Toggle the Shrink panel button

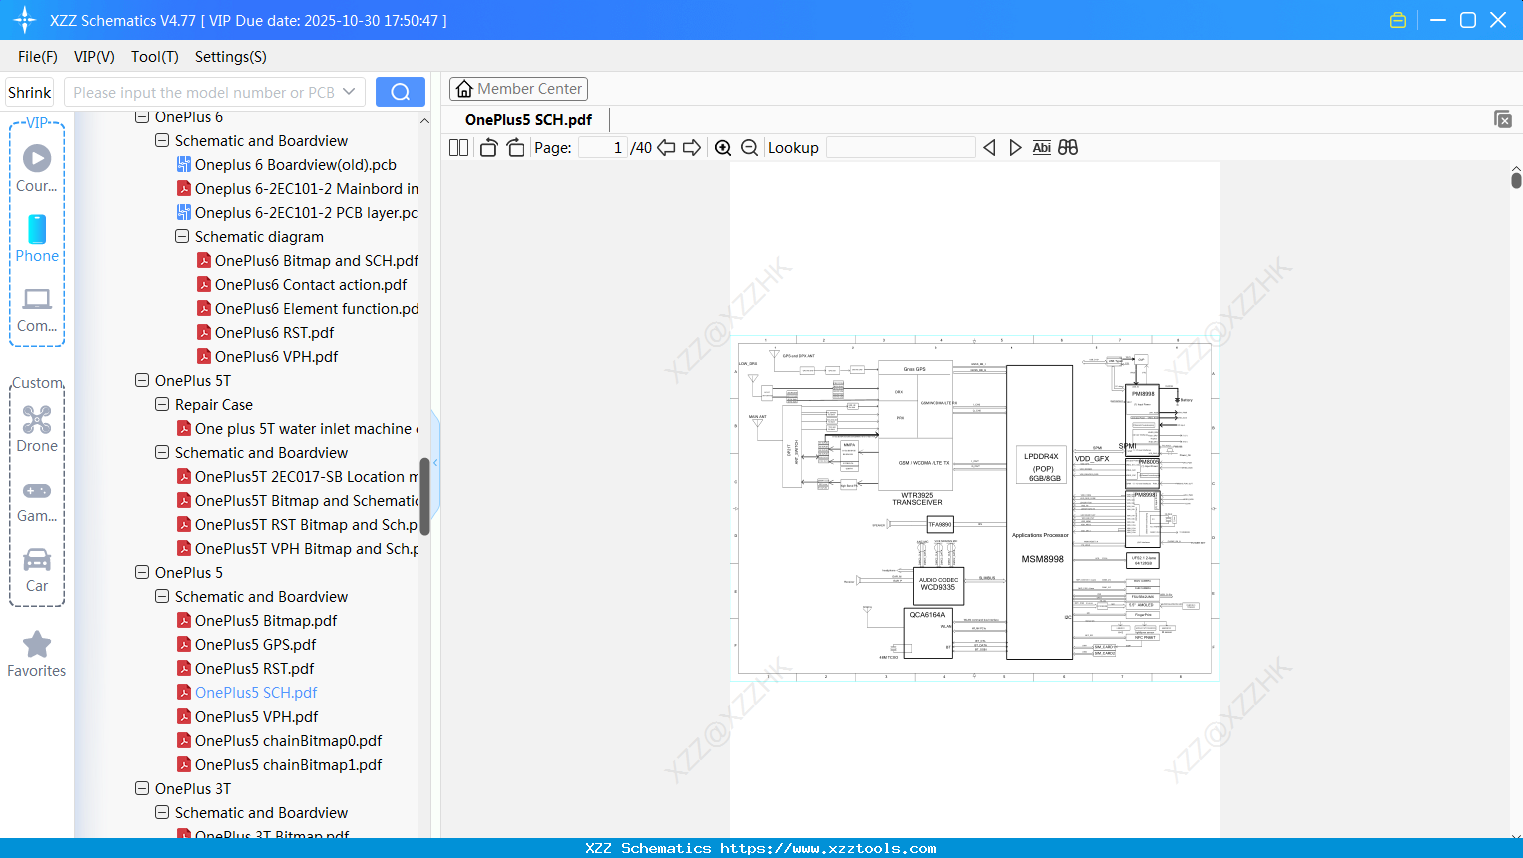(29, 92)
